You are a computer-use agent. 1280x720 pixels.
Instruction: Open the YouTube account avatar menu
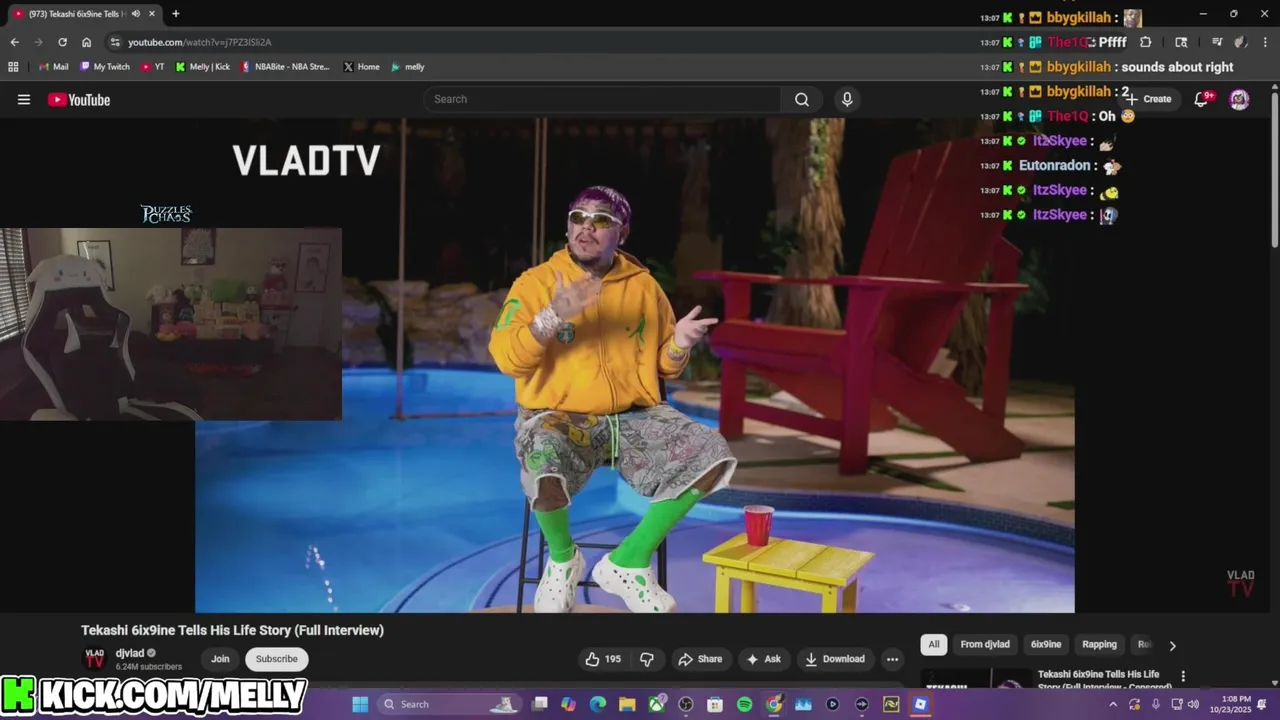tap(1239, 99)
